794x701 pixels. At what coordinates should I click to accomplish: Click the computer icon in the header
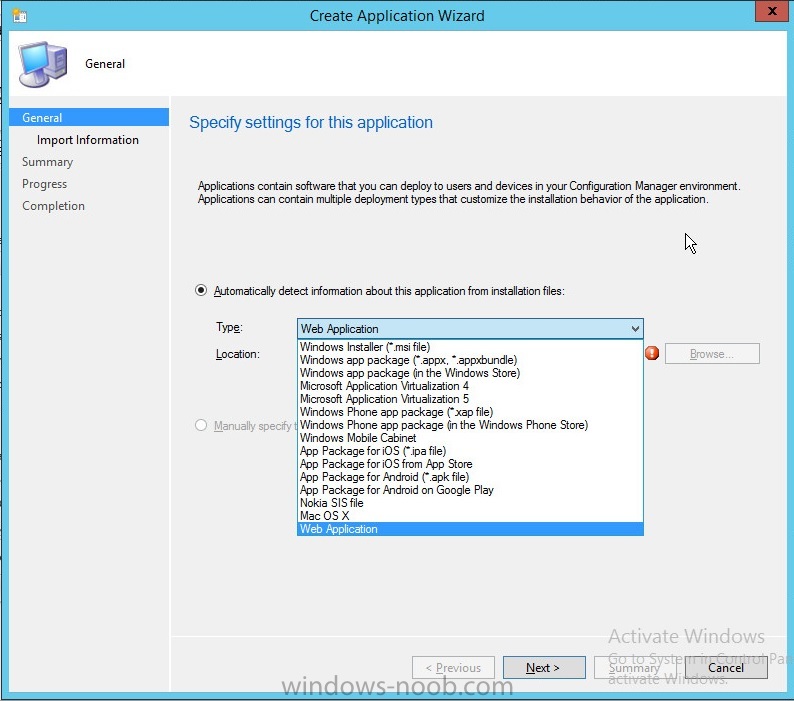coord(43,64)
